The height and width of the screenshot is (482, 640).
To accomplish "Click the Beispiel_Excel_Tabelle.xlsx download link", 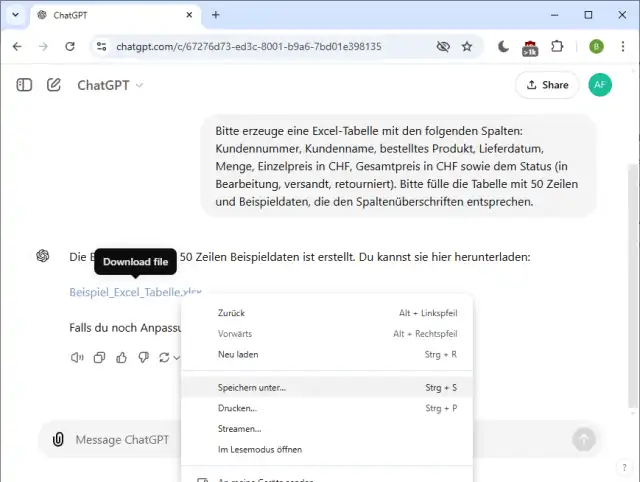I will (x=135, y=292).
